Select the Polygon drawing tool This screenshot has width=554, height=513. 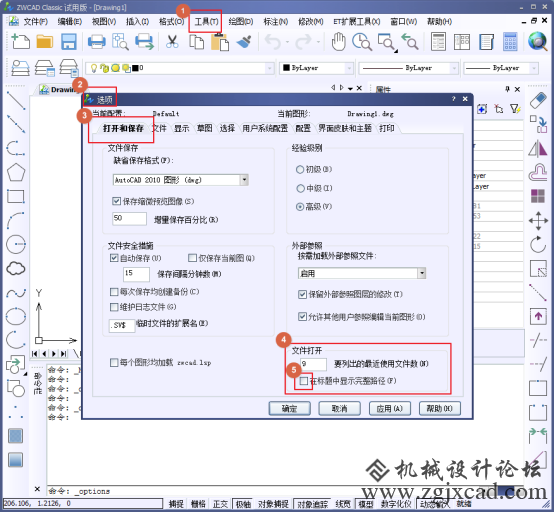[16, 172]
